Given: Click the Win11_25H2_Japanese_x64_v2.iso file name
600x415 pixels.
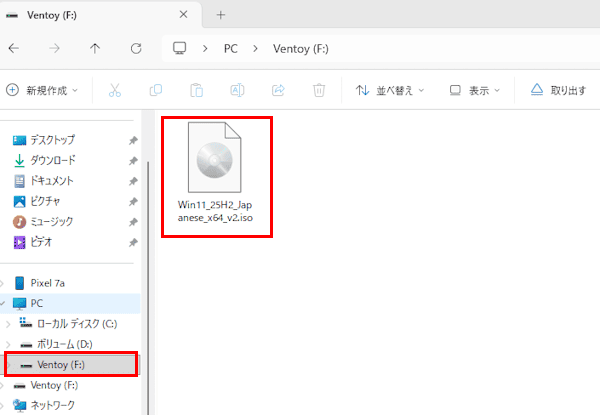Looking at the screenshot, I should [215, 211].
